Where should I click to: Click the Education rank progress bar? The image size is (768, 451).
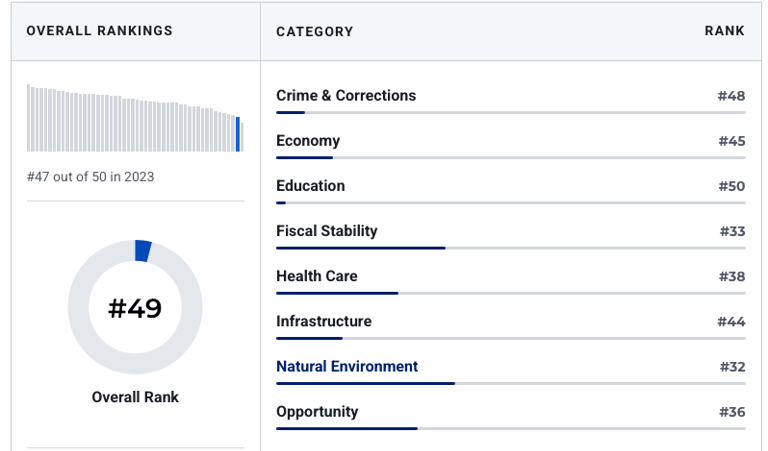click(510, 203)
